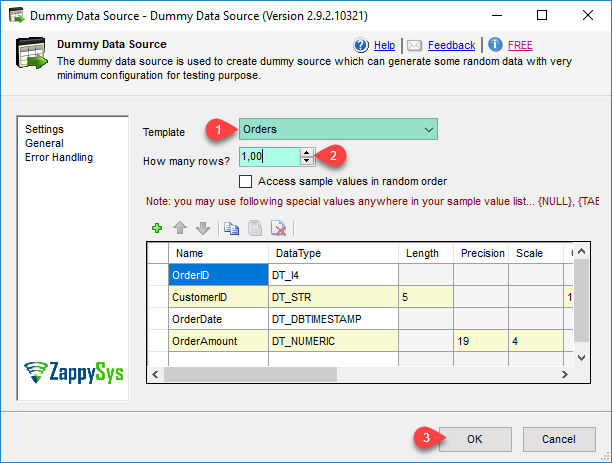The height and width of the screenshot is (463, 612).
Task: Click the DT_NUMERIC data type cell
Action: tap(333, 341)
